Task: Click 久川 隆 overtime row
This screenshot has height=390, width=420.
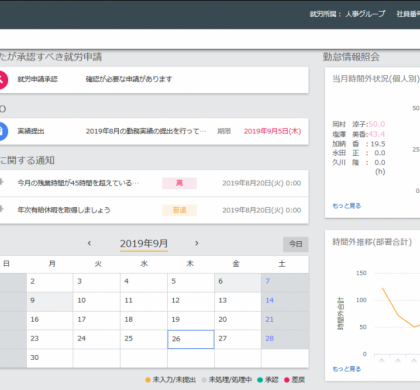Action: pos(359,162)
